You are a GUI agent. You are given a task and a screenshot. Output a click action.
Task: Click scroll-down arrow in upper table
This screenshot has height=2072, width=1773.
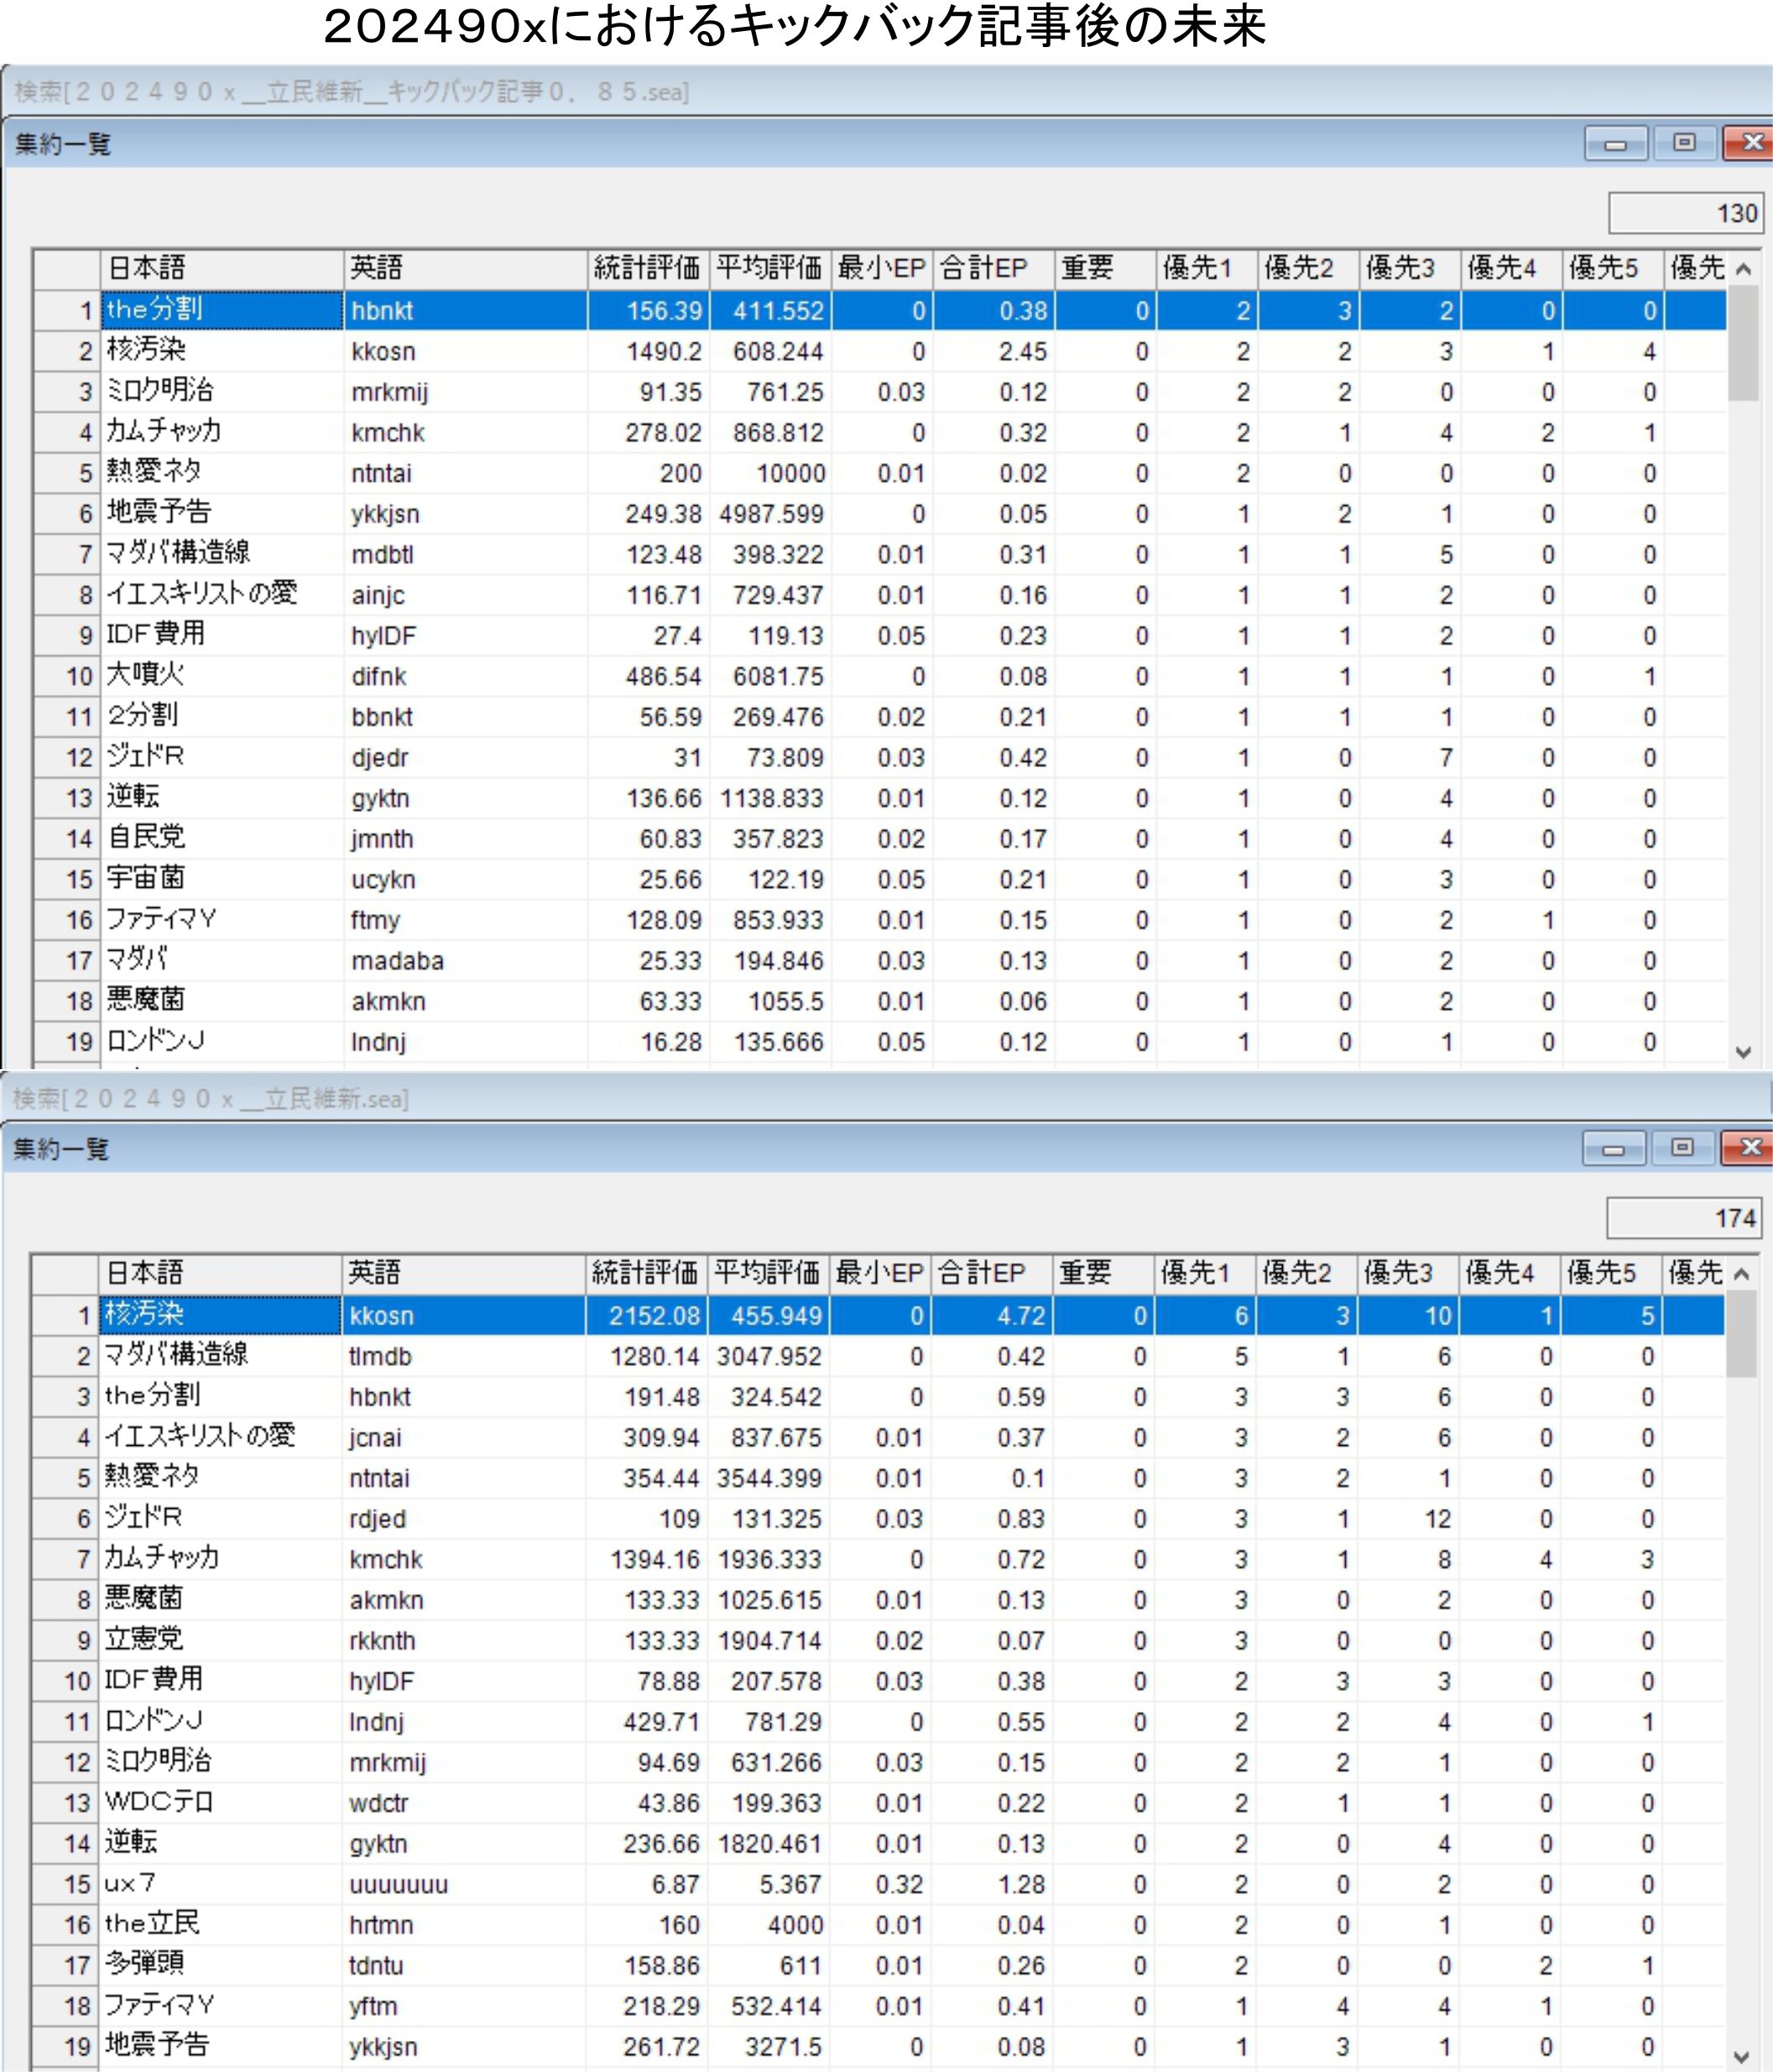[x=1743, y=1053]
